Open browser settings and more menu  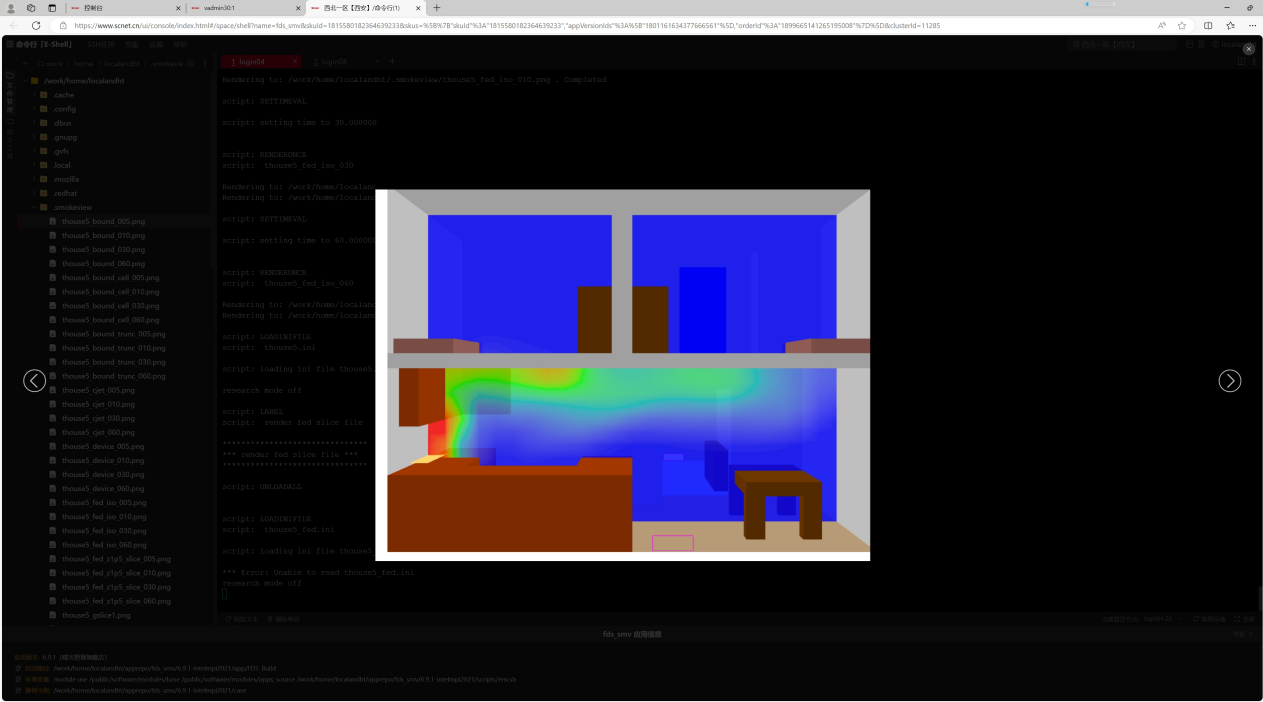(1252, 25)
